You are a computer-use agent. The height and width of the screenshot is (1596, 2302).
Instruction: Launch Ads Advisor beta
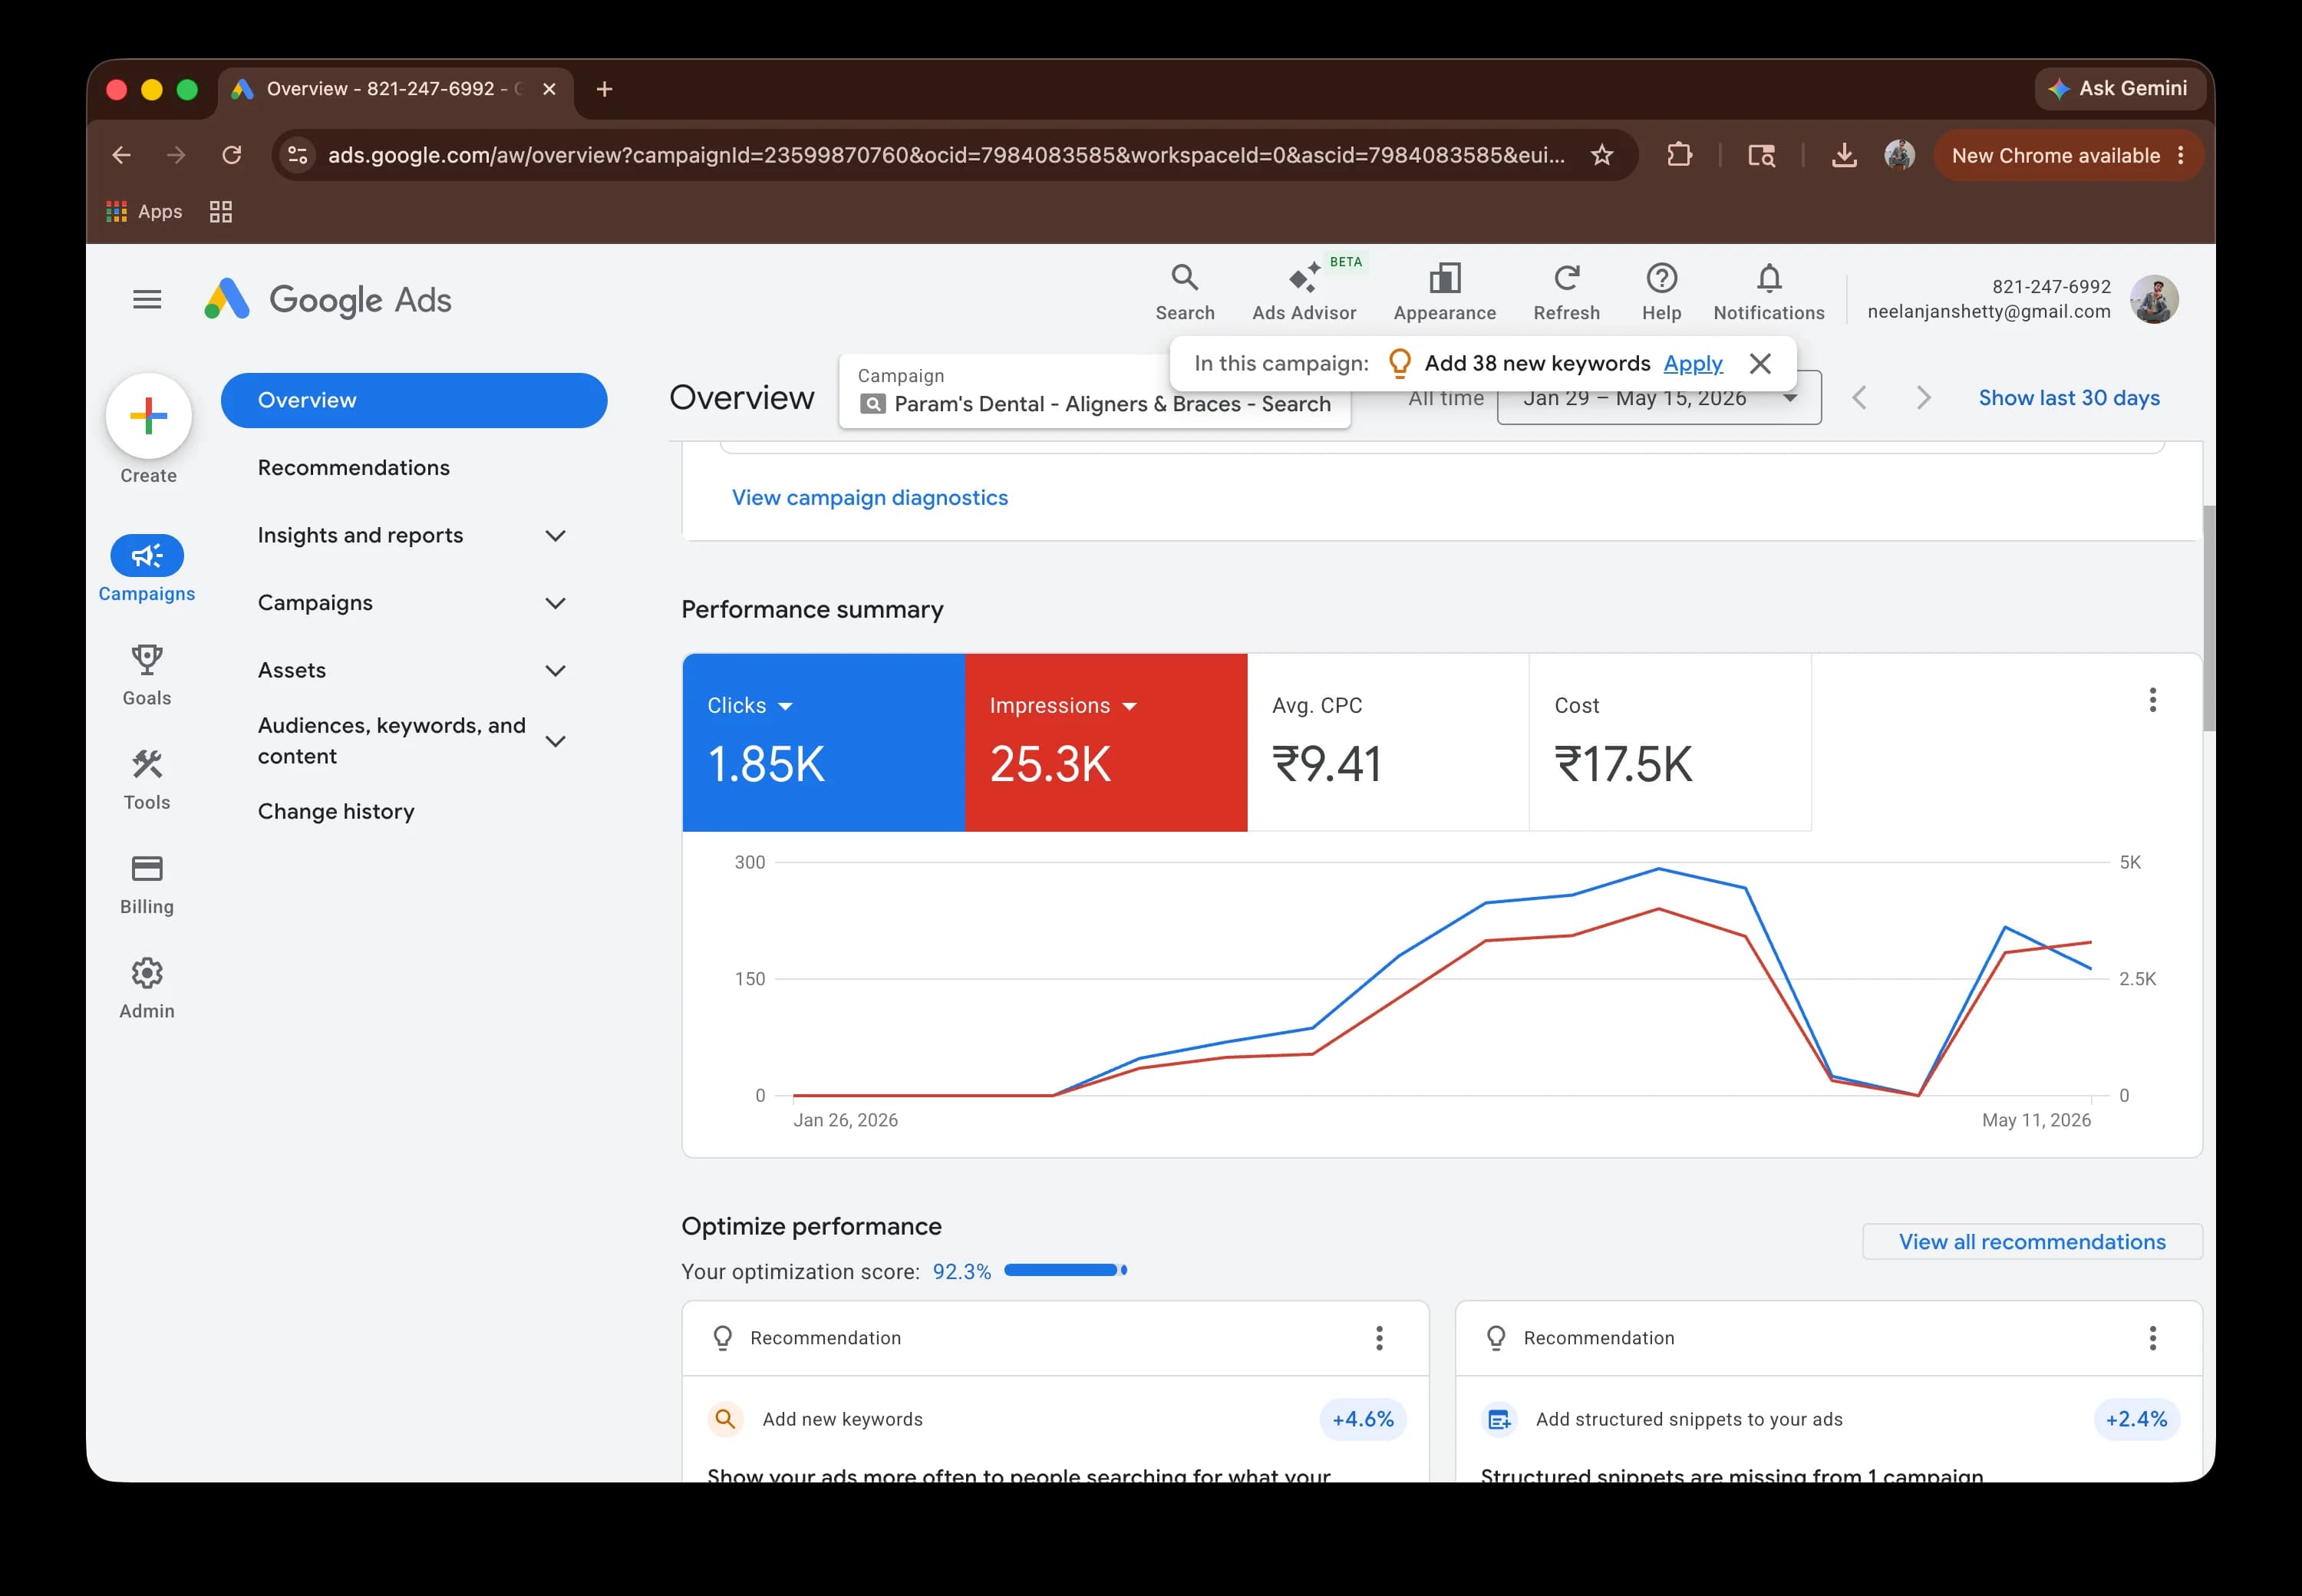tap(1304, 292)
